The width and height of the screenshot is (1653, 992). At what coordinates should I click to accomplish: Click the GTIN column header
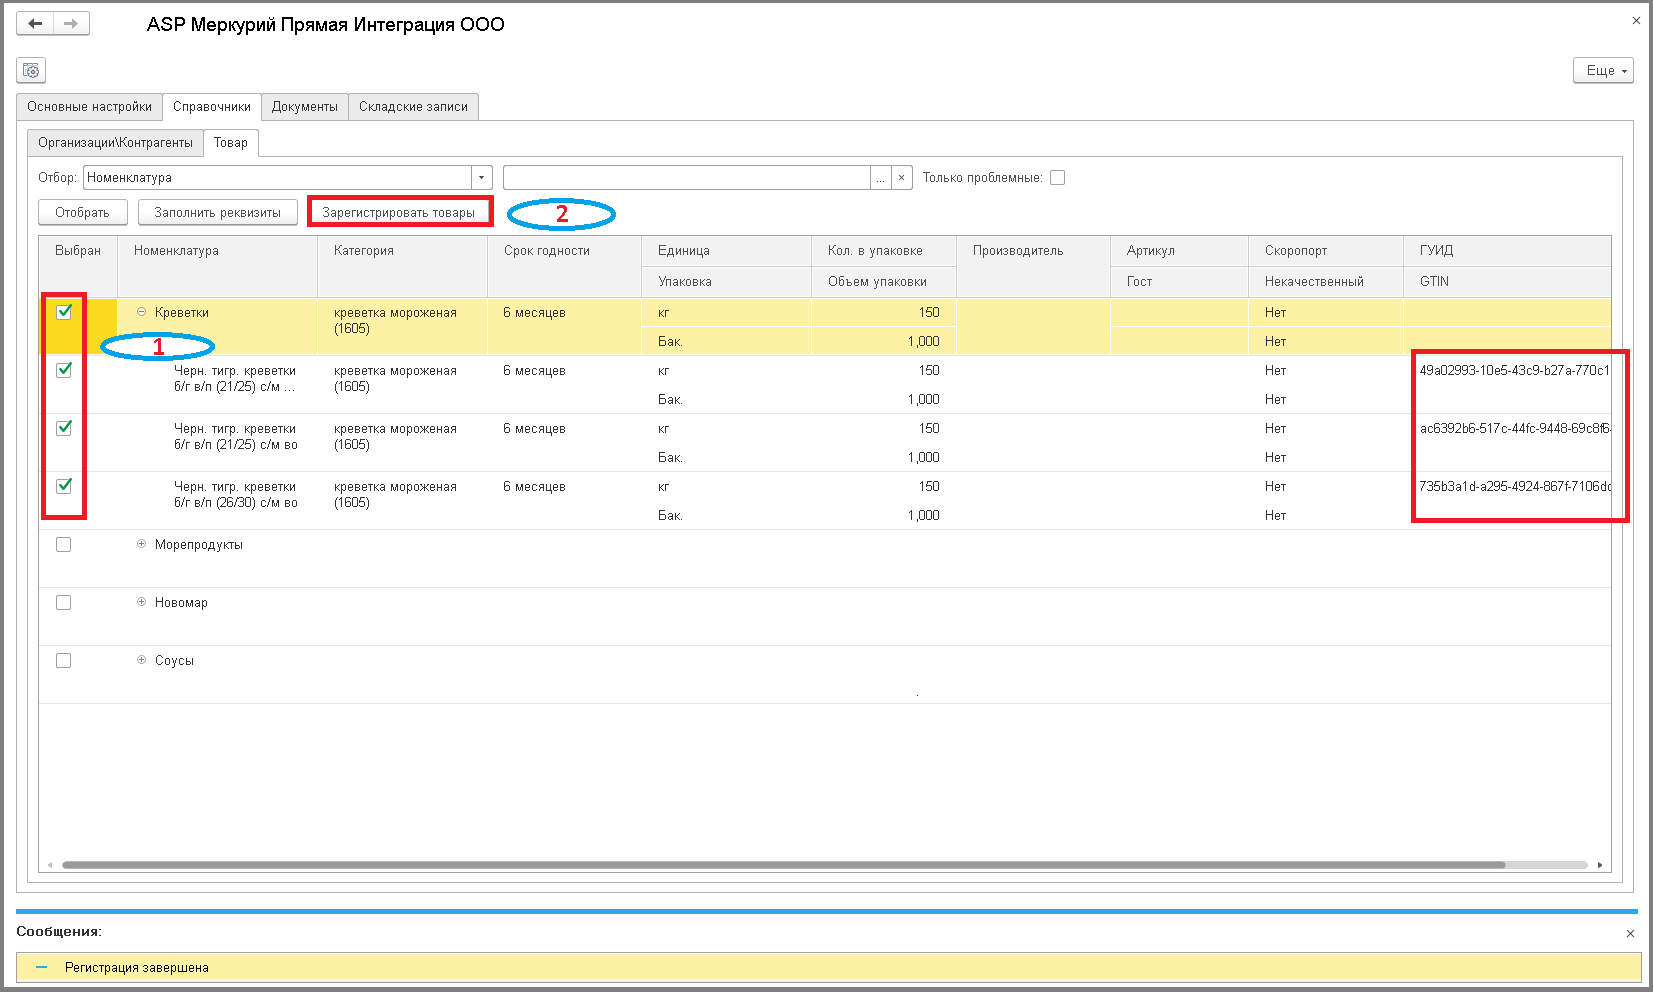pyautogui.click(x=1507, y=282)
